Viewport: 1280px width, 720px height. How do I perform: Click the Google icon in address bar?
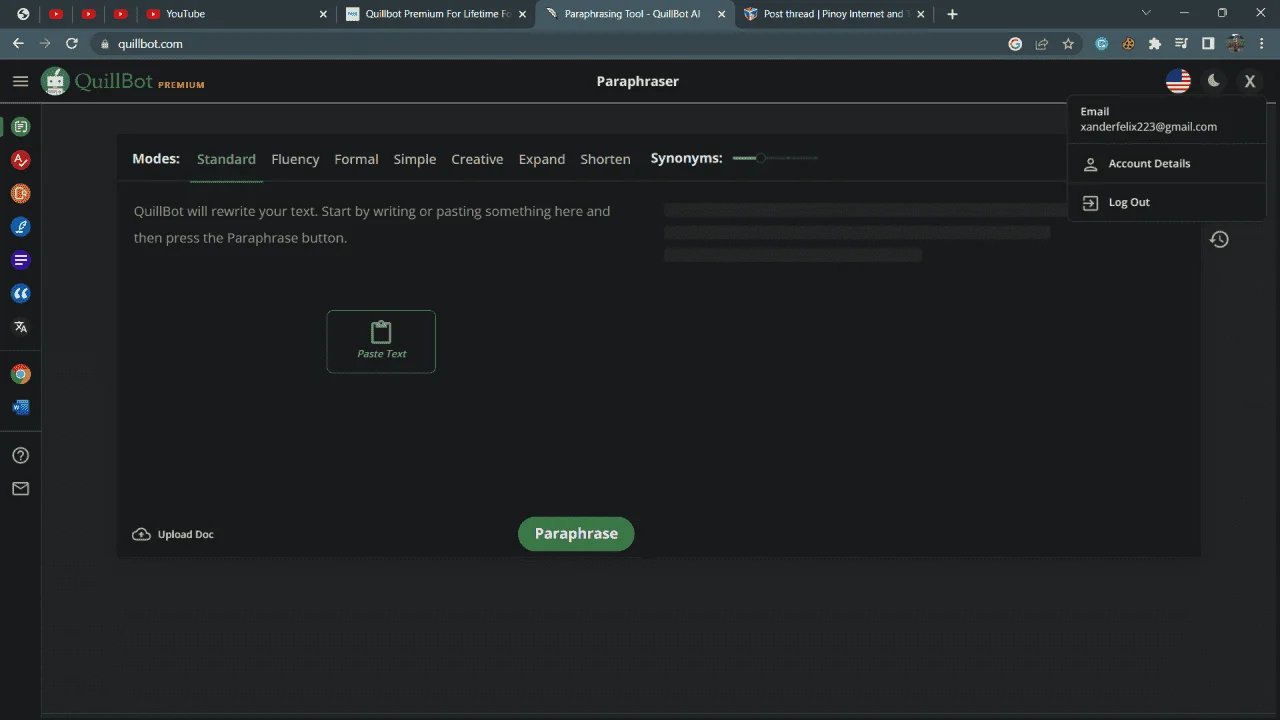(1015, 44)
